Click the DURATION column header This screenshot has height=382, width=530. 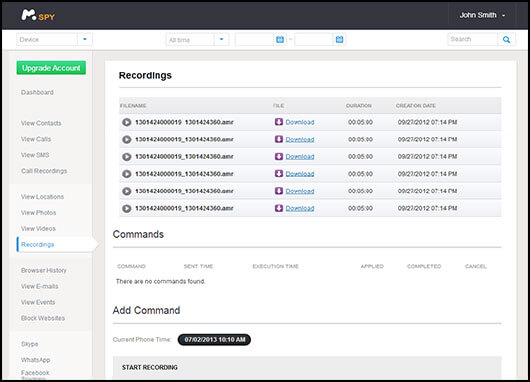tap(359, 106)
